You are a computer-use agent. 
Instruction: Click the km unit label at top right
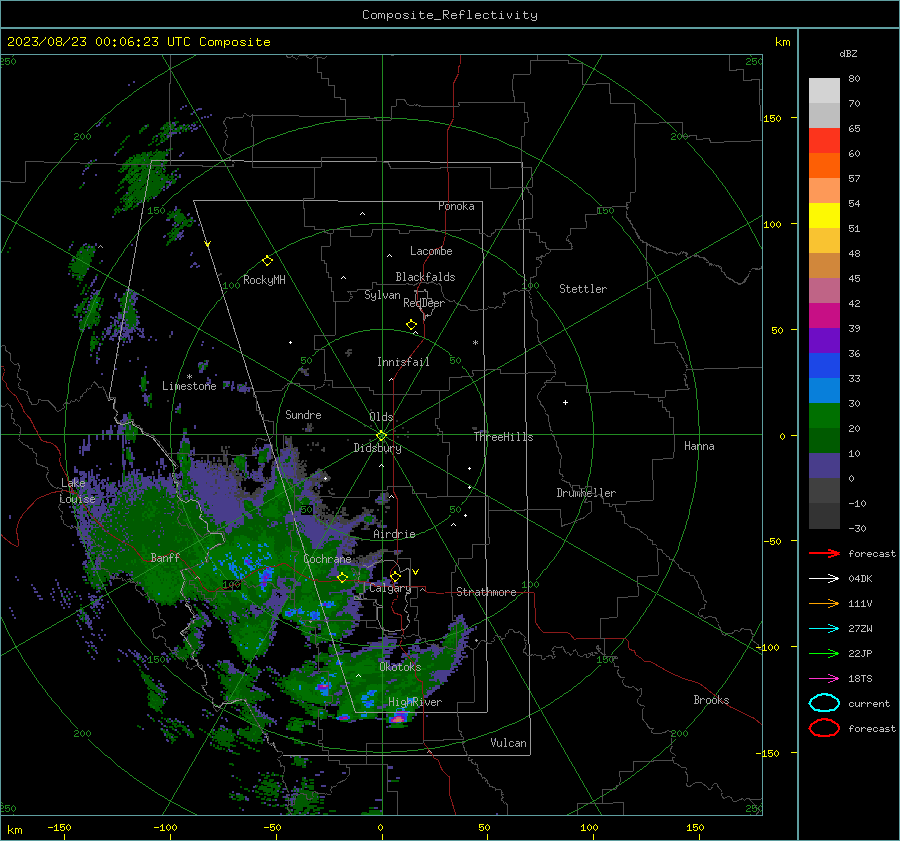[x=782, y=42]
